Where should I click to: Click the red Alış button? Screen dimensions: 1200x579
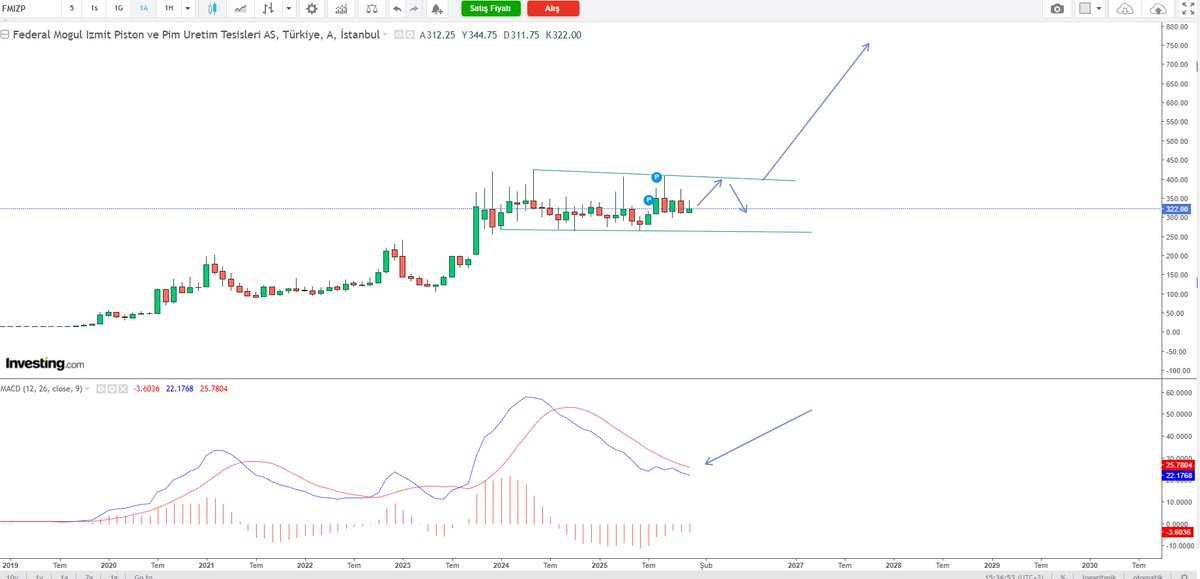click(552, 8)
